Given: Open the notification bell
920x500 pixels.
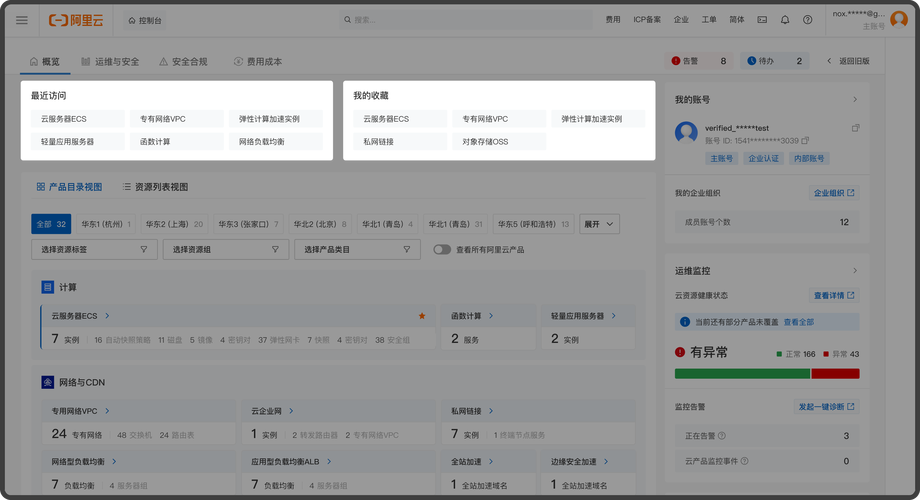Looking at the screenshot, I should coord(785,19).
